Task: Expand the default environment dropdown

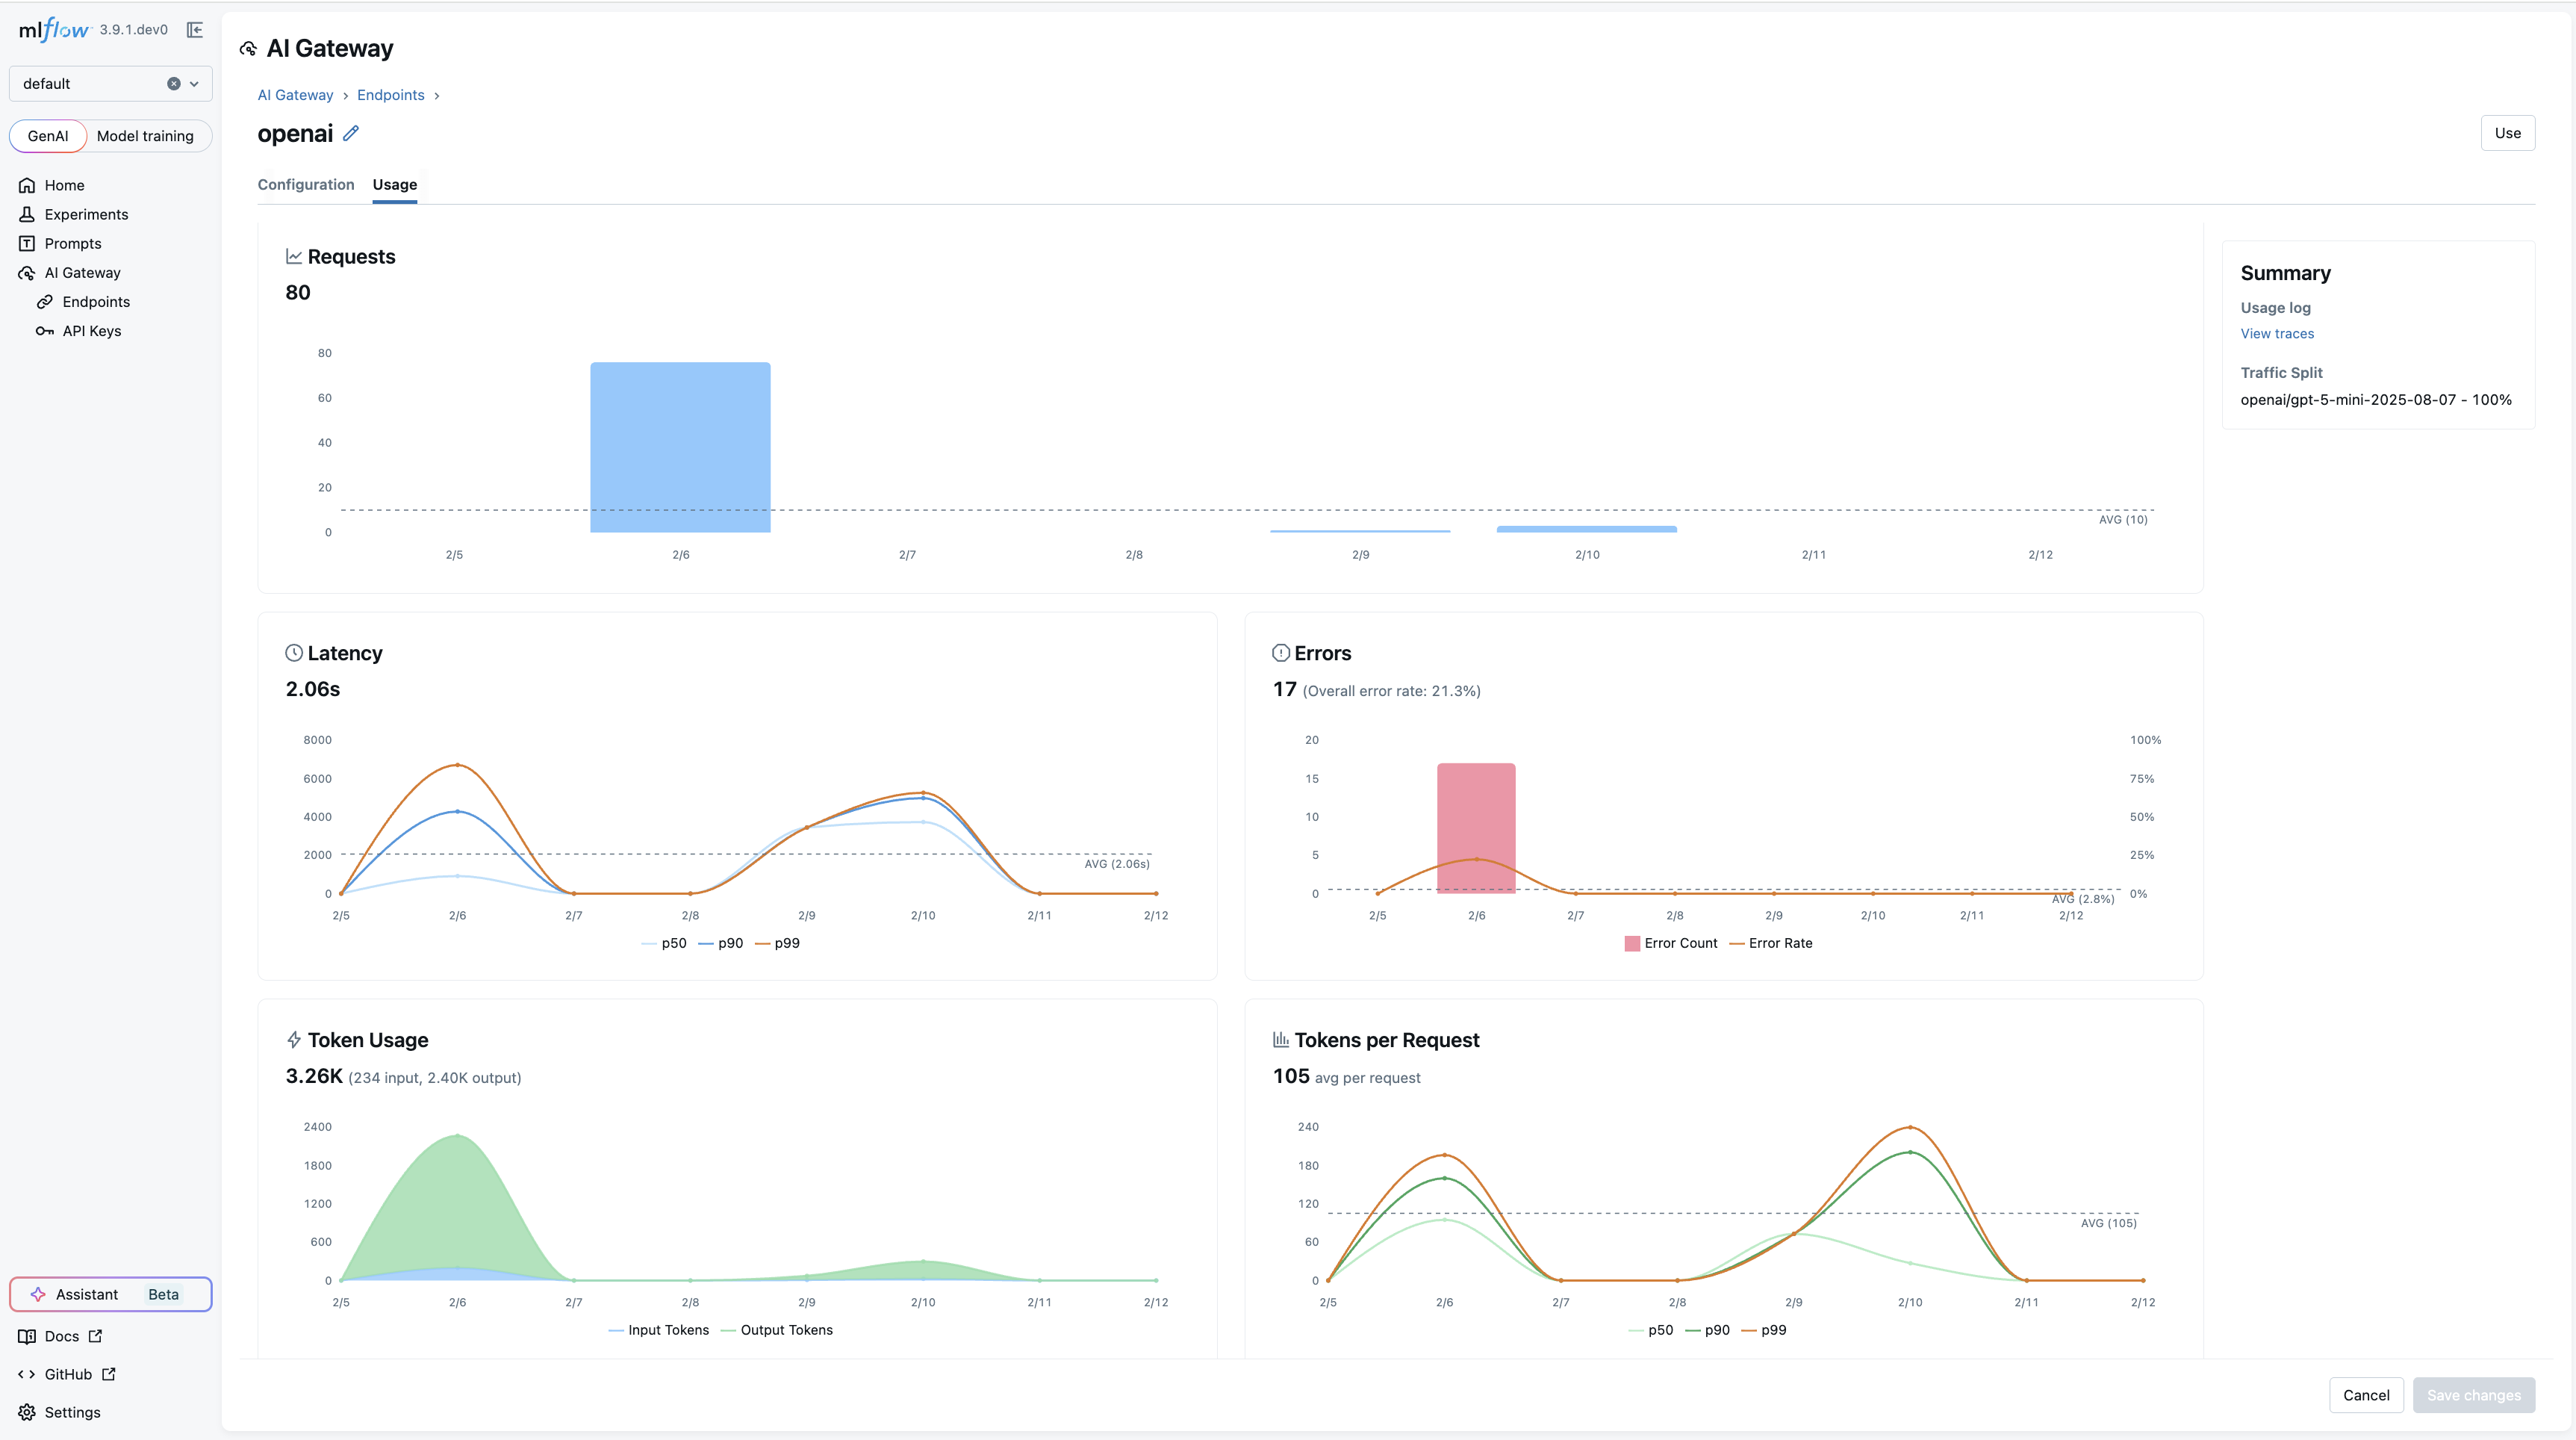Action: 196,83
